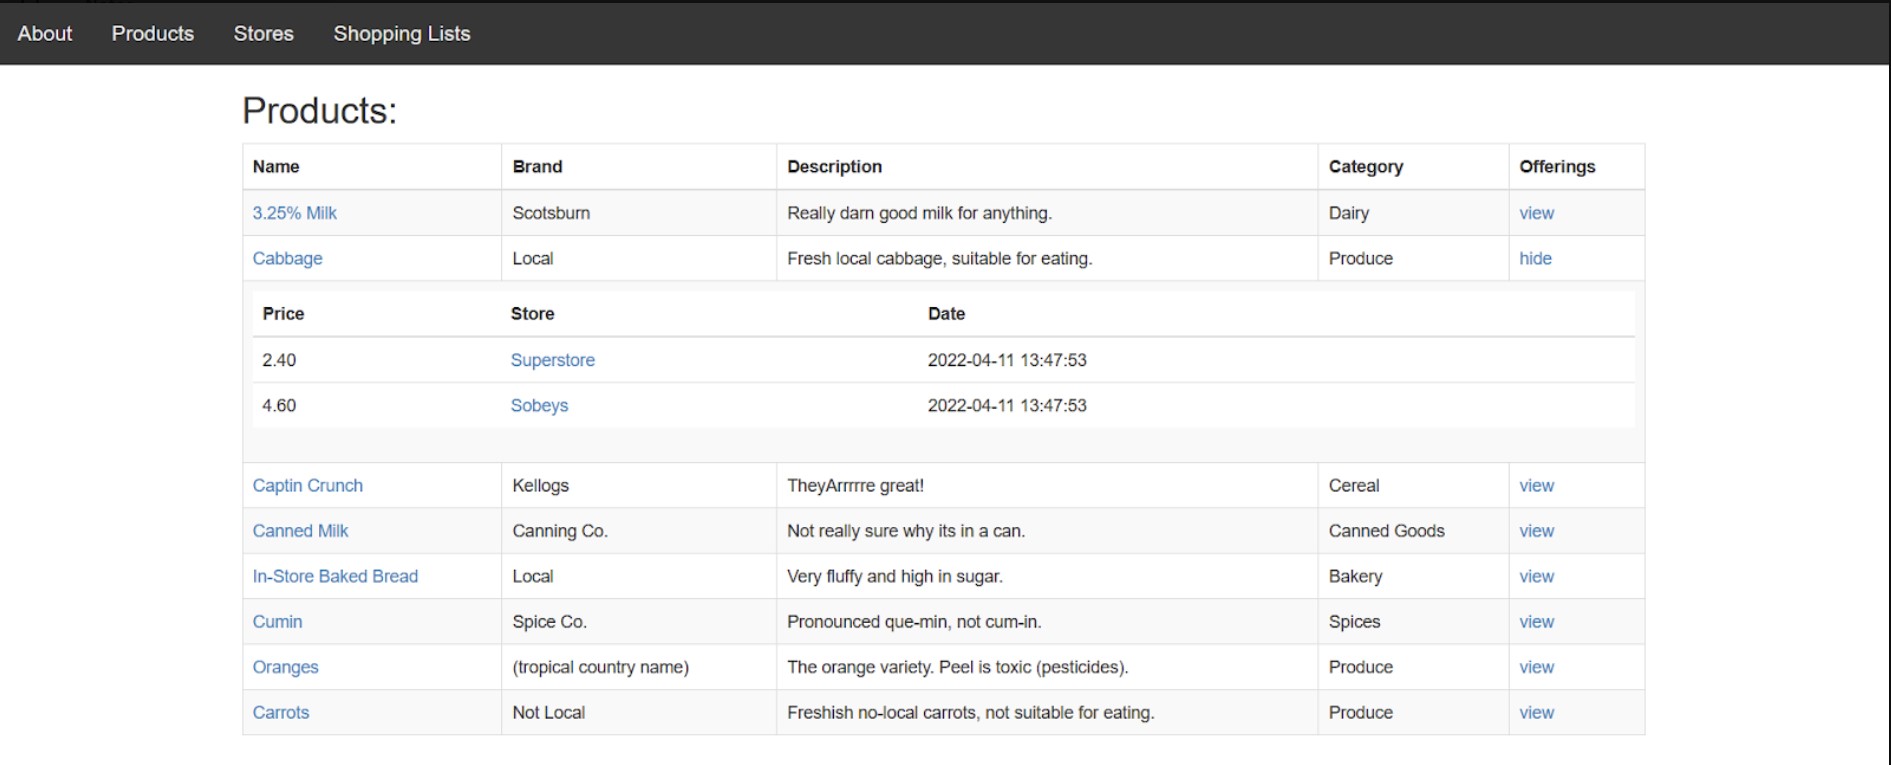
Task: Click the Products: page heading
Action: point(319,110)
